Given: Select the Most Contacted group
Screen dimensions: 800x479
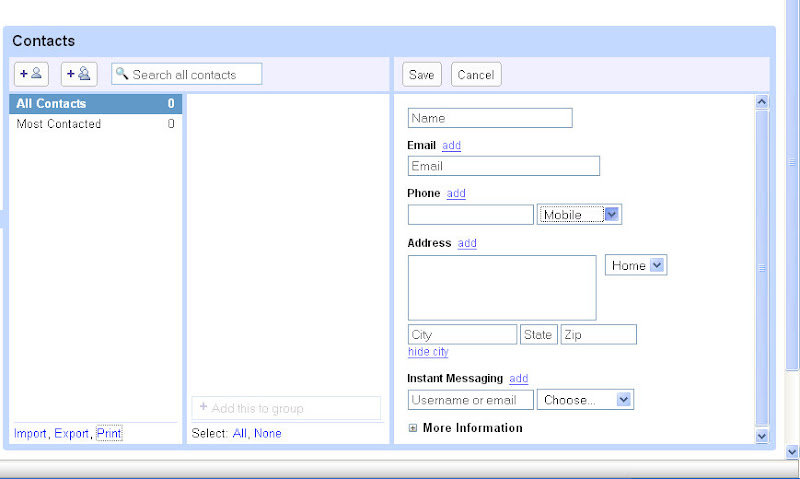Looking at the screenshot, I should pyautogui.click(x=95, y=124).
